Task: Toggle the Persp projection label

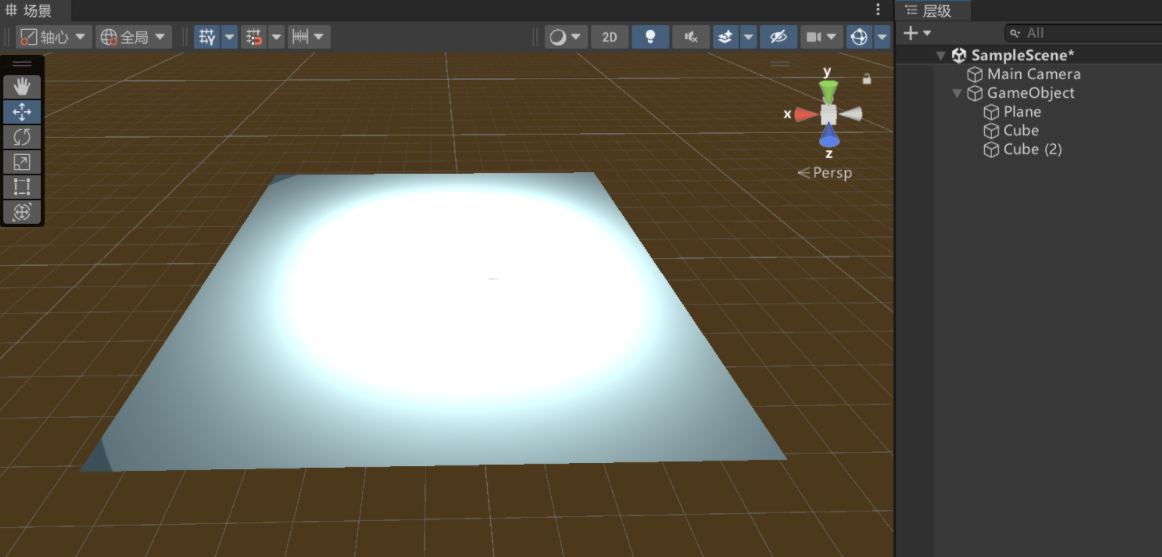Action: pyautogui.click(x=825, y=173)
